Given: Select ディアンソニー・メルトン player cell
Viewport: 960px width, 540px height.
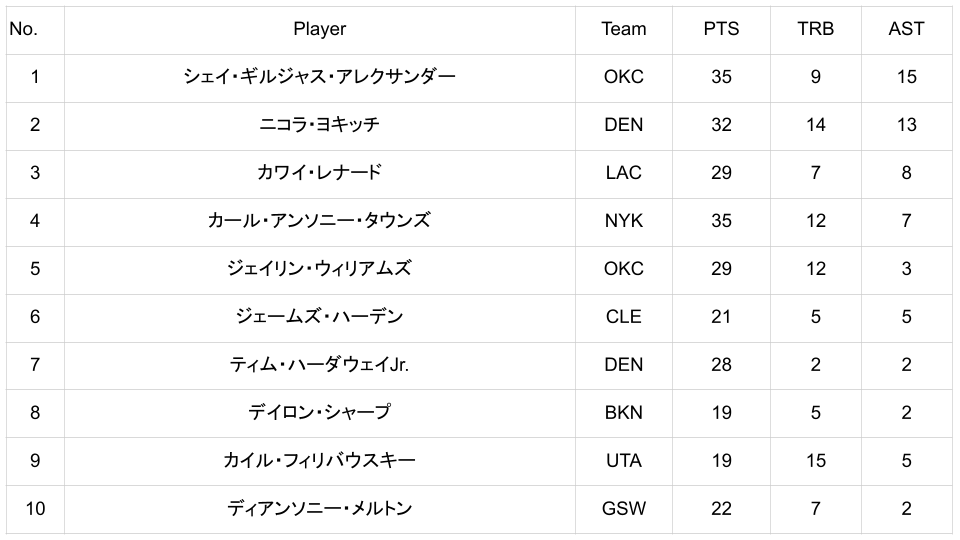Looking at the screenshot, I should [319, 509].
